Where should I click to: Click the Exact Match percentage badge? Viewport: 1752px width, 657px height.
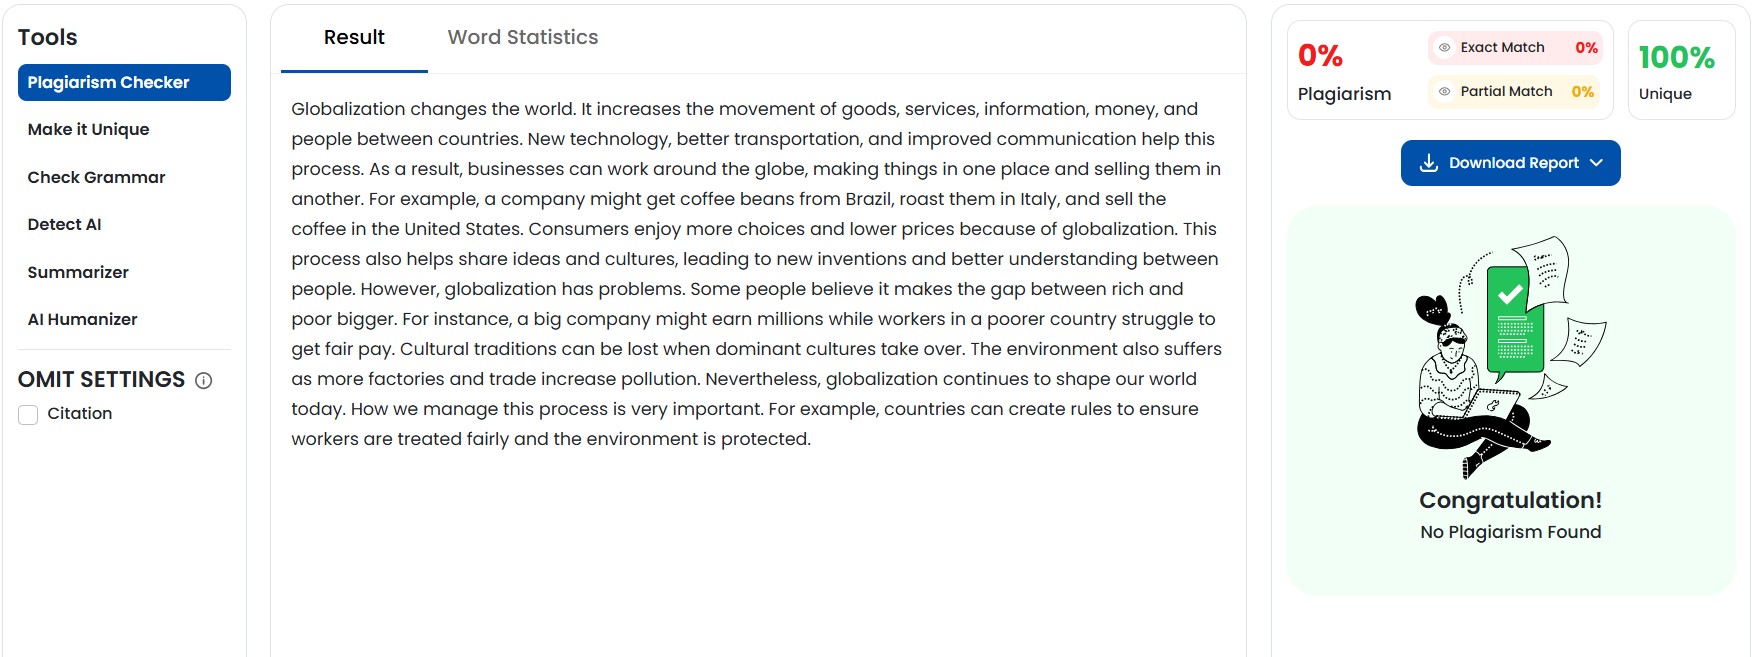[x=1586, y=48]
